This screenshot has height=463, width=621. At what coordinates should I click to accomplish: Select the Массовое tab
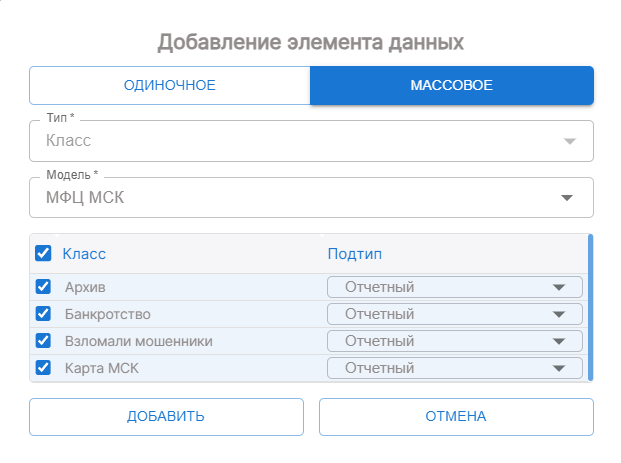[452, 85]
